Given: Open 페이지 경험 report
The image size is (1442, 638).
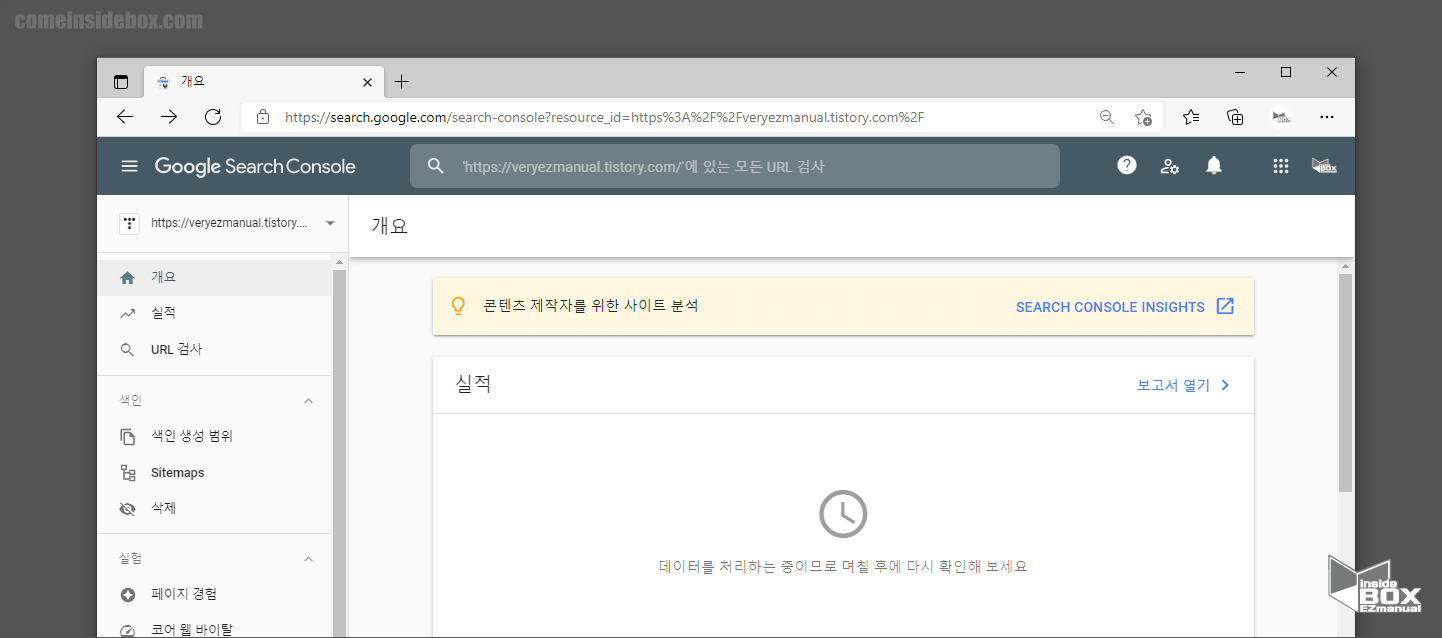Looking at the screenshot, I should [214, 594].
